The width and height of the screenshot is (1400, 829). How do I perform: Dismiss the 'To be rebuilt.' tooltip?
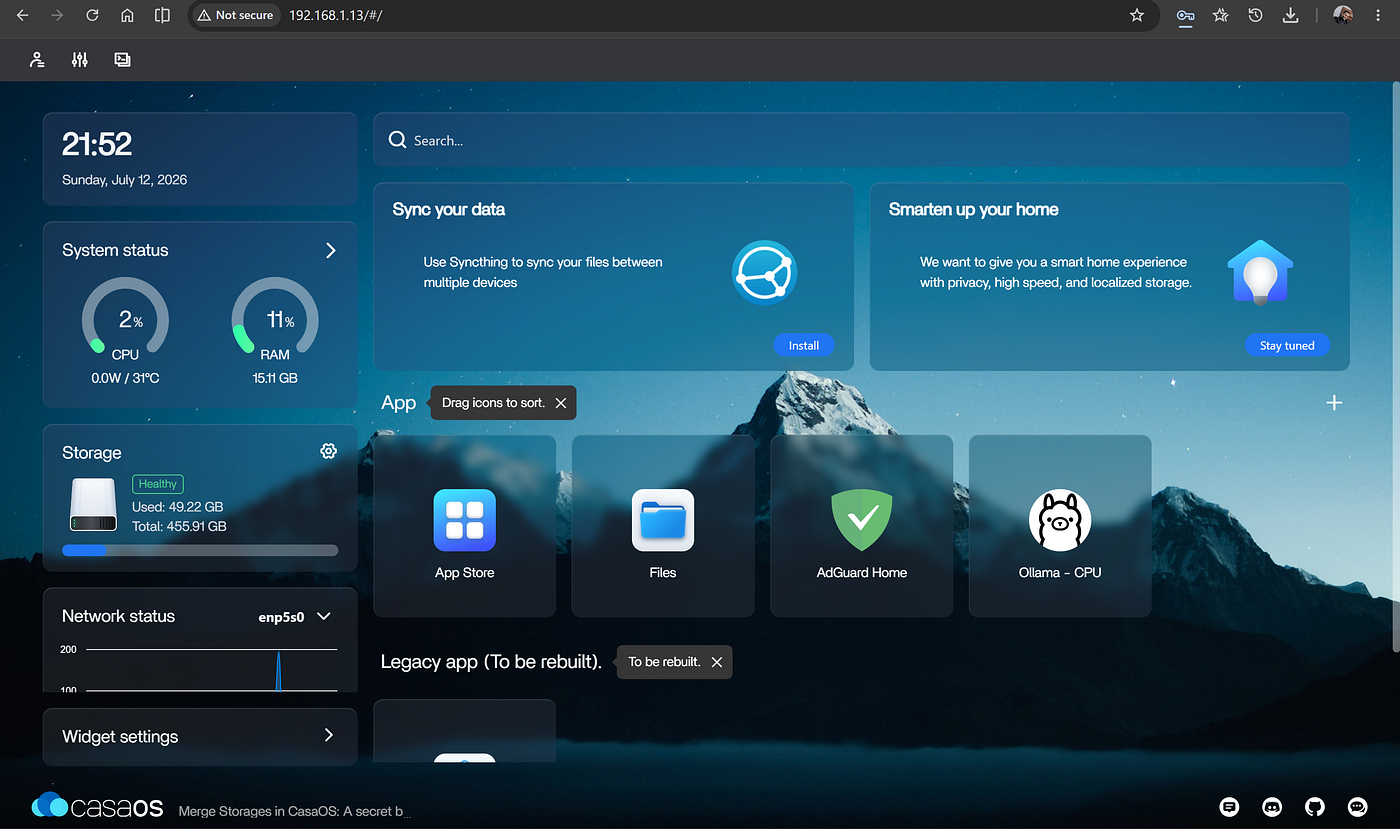coord(717,662)
